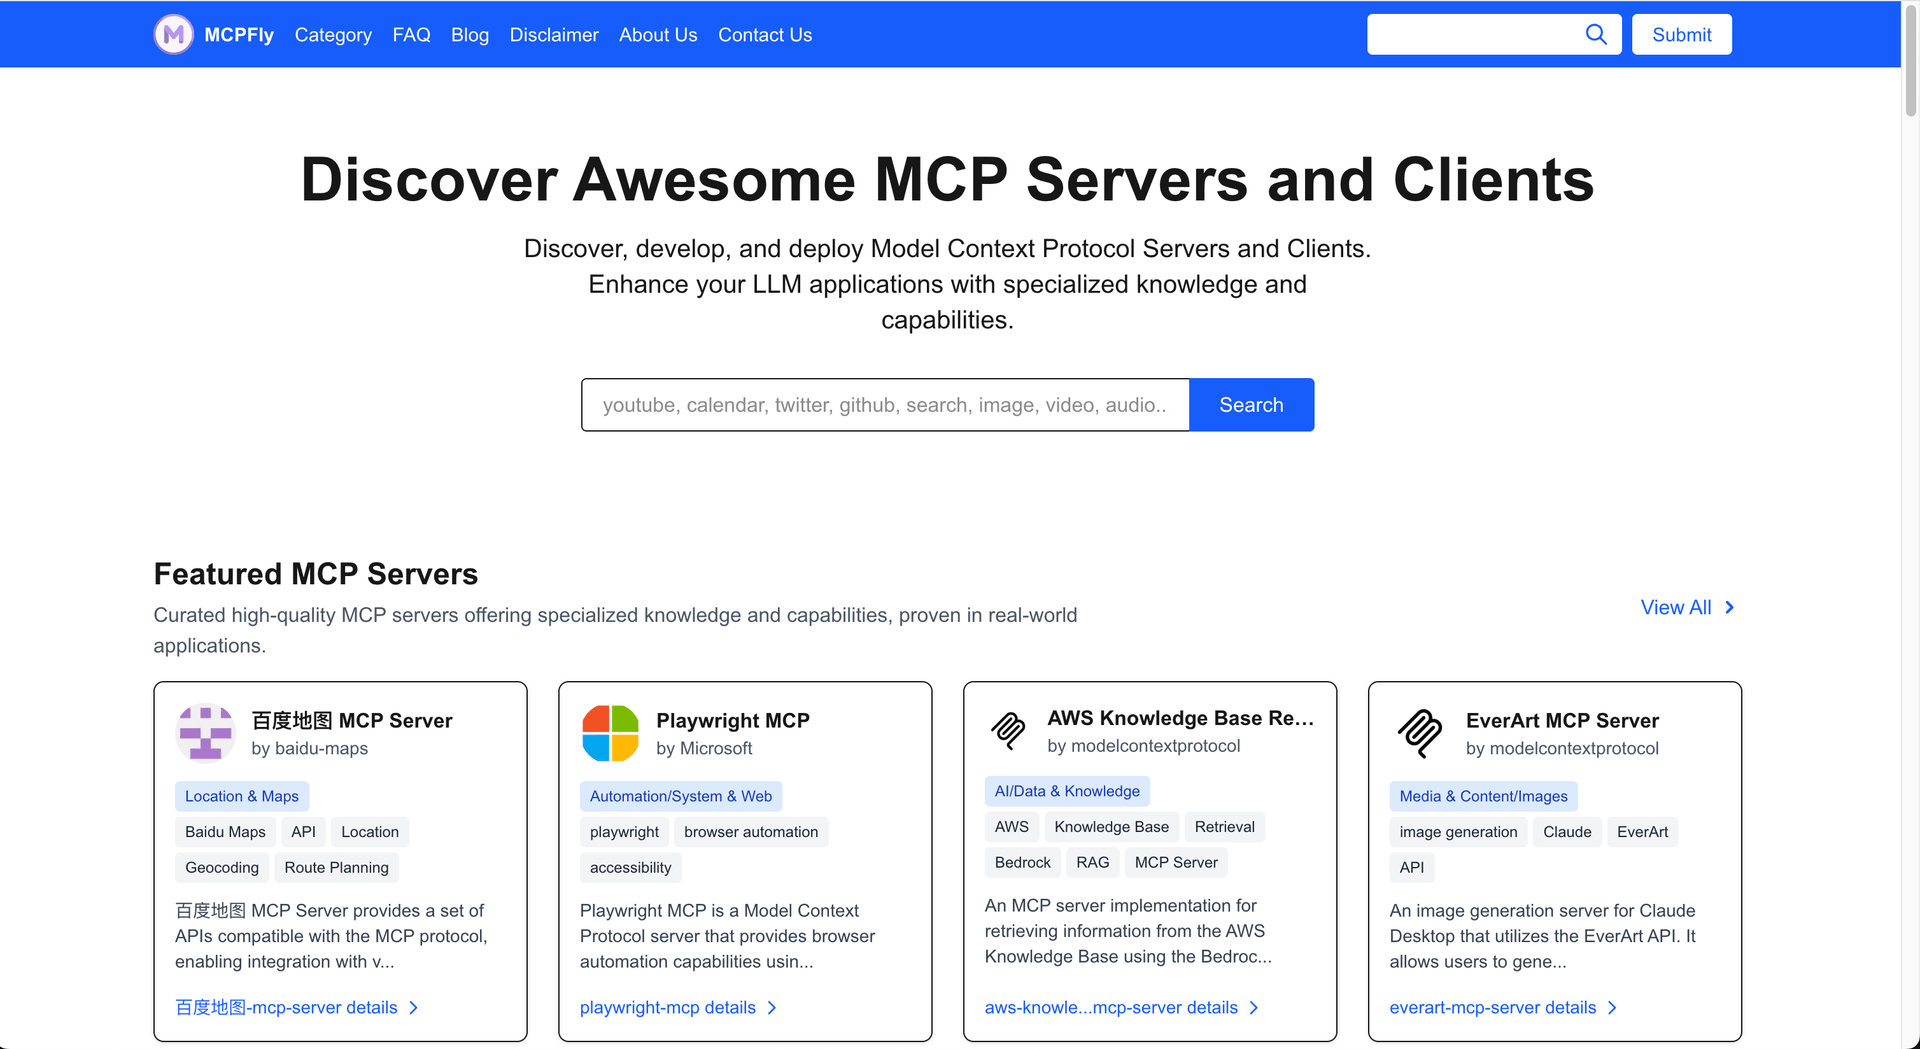Viewport: 1920px width, 1049px height.
Task: Click the Baidu Maps server avatar icon
Action: point(205,733)
